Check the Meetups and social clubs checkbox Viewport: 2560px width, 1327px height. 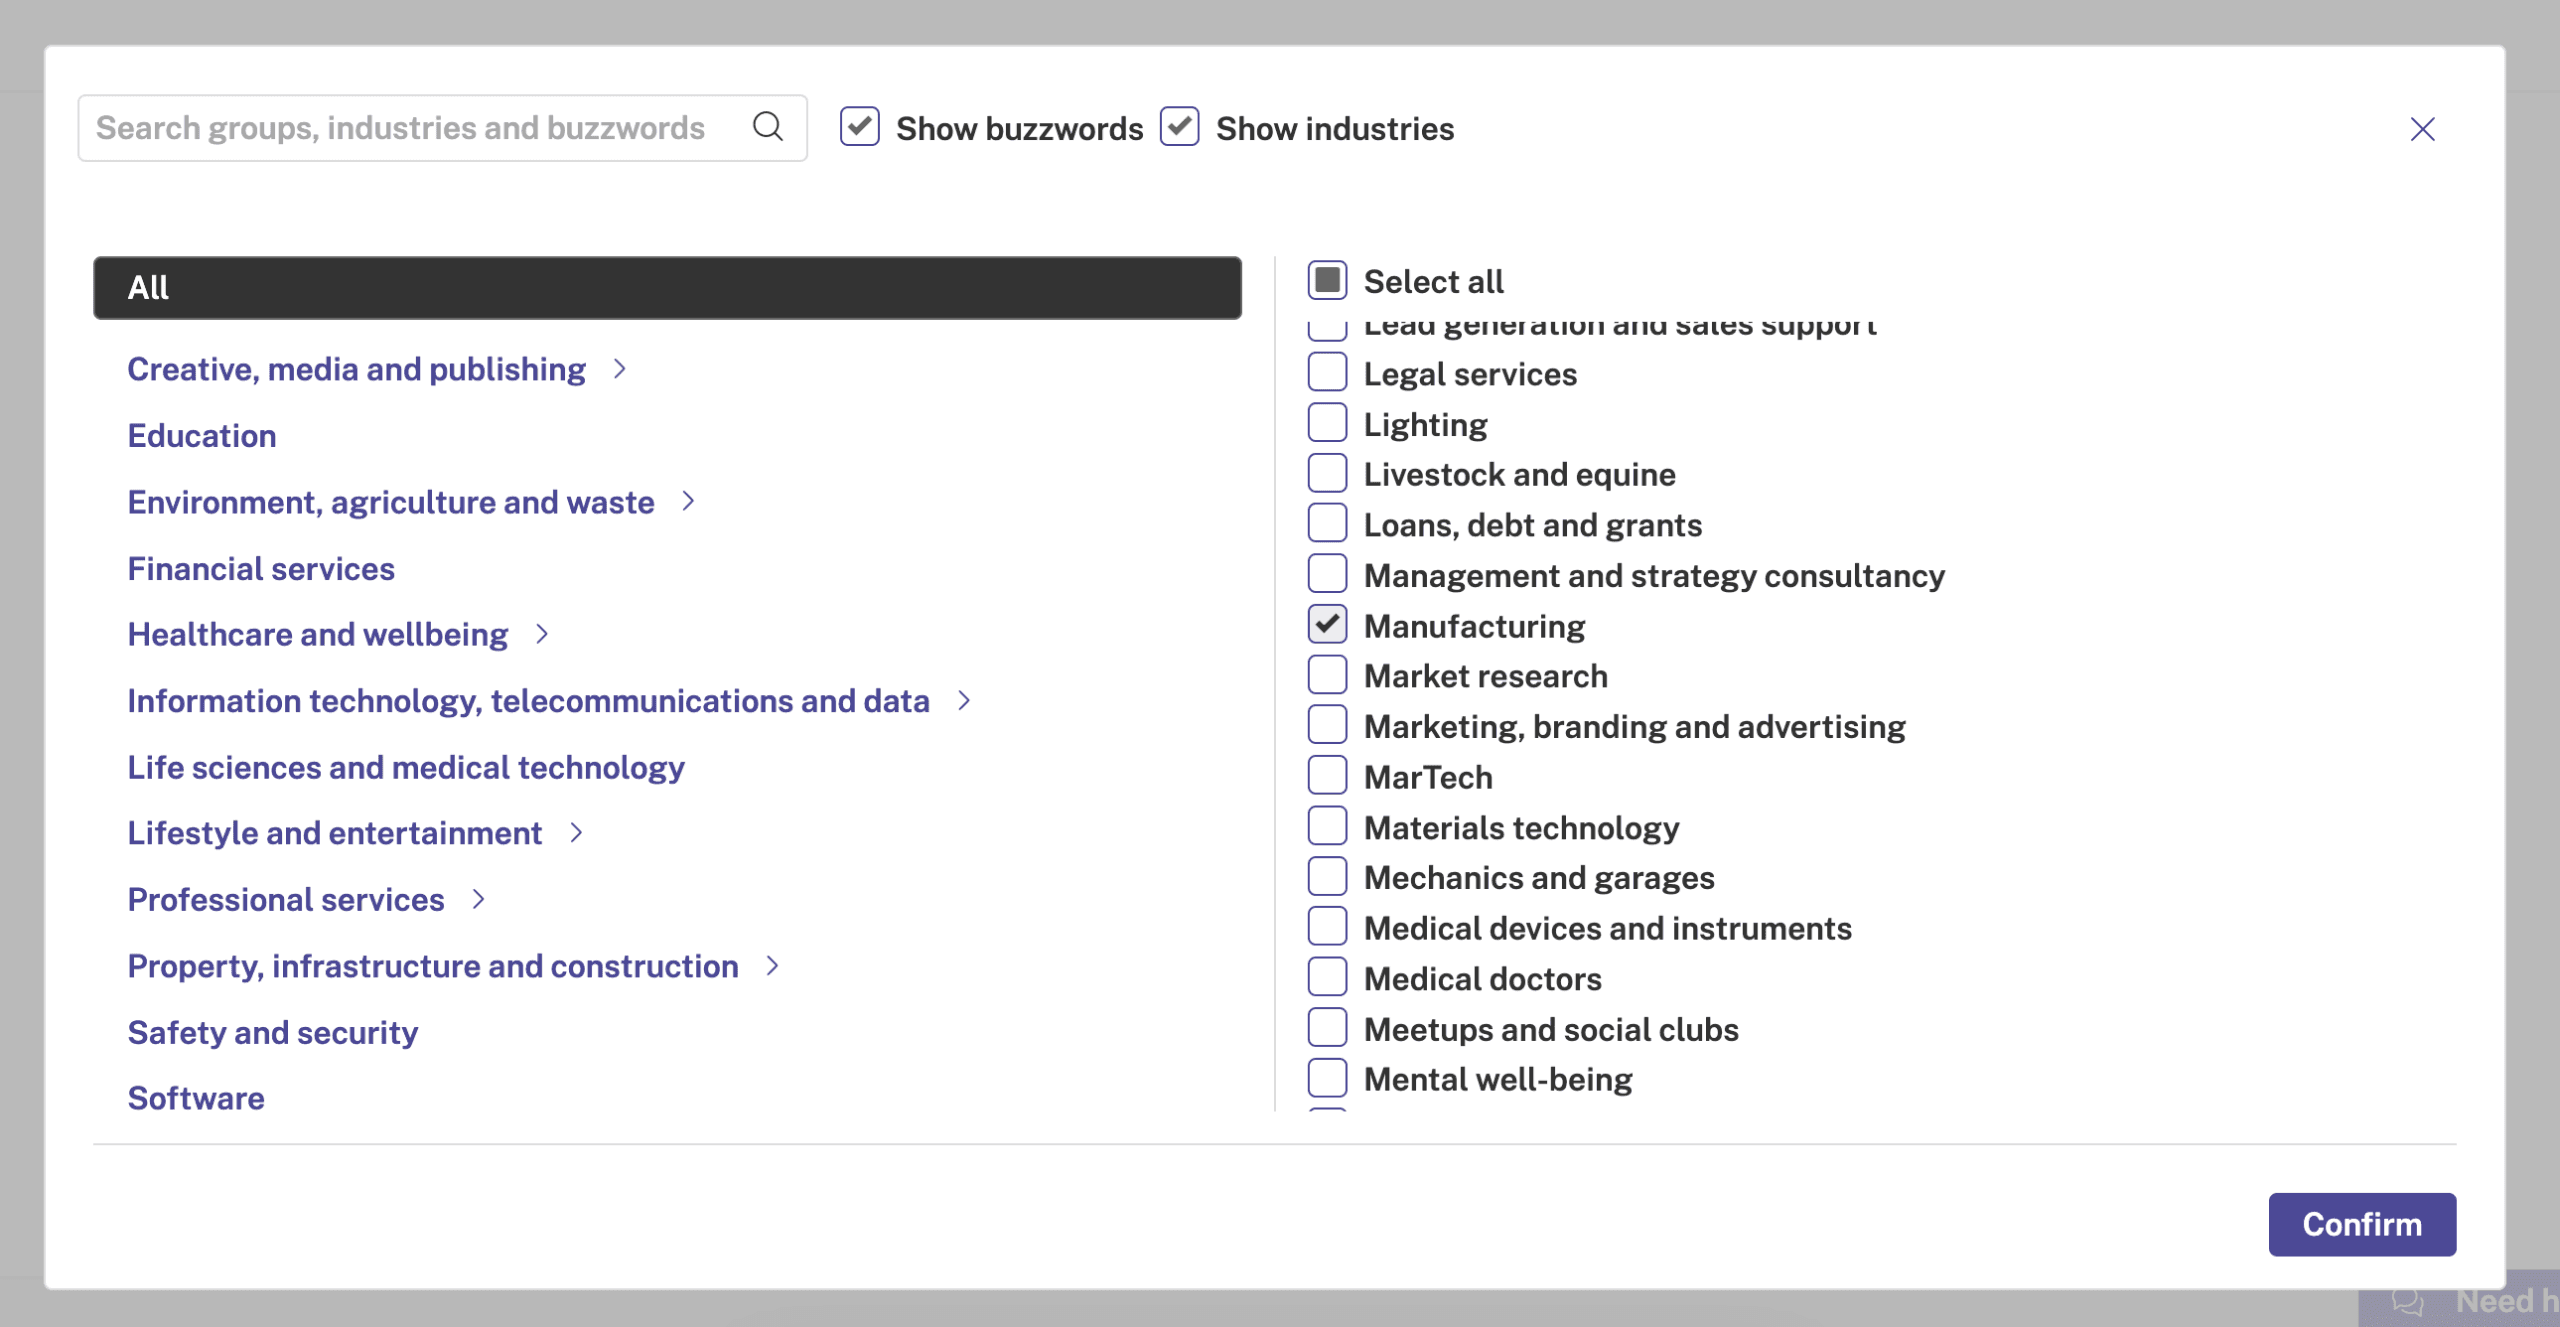(x=1327, y=1028)
